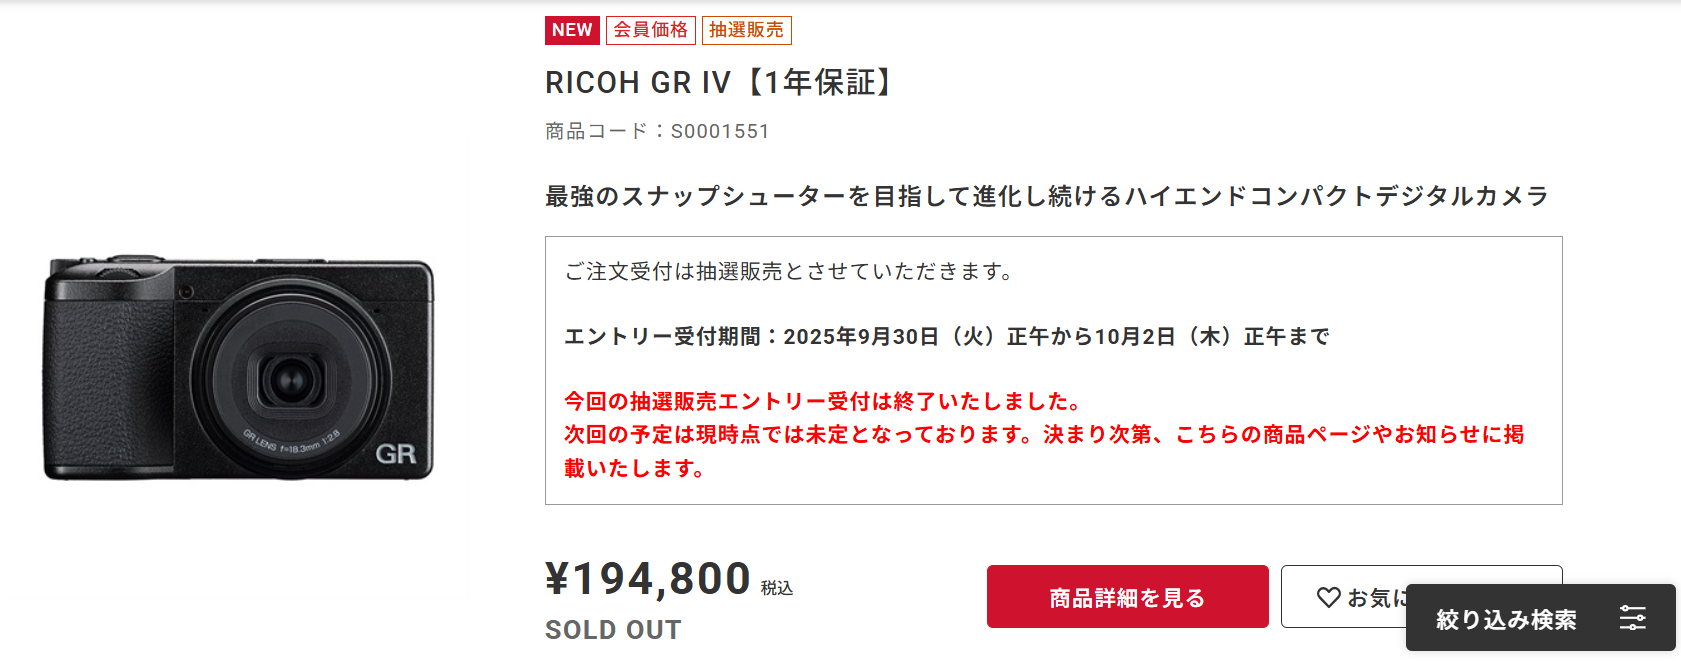Click the SOLD OUT status label
Screen dimensions: 1681x663
613,630
